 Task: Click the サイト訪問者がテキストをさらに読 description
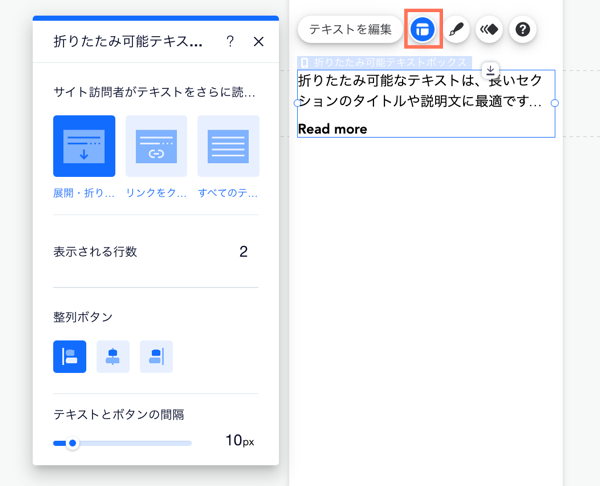click(154, 92)
